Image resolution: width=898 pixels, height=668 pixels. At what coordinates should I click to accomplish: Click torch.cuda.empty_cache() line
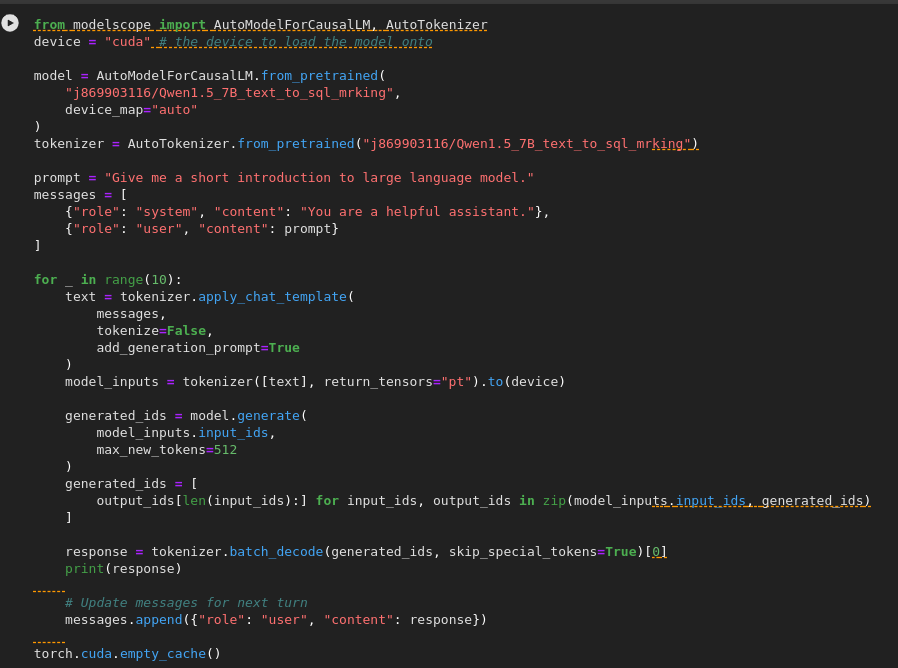coord(127,654)
